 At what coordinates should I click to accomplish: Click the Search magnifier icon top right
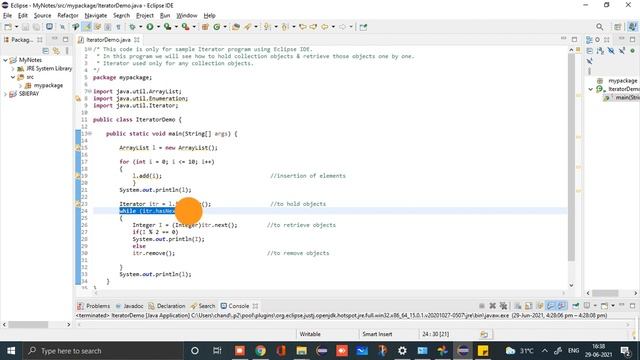(x=599, y=27)
